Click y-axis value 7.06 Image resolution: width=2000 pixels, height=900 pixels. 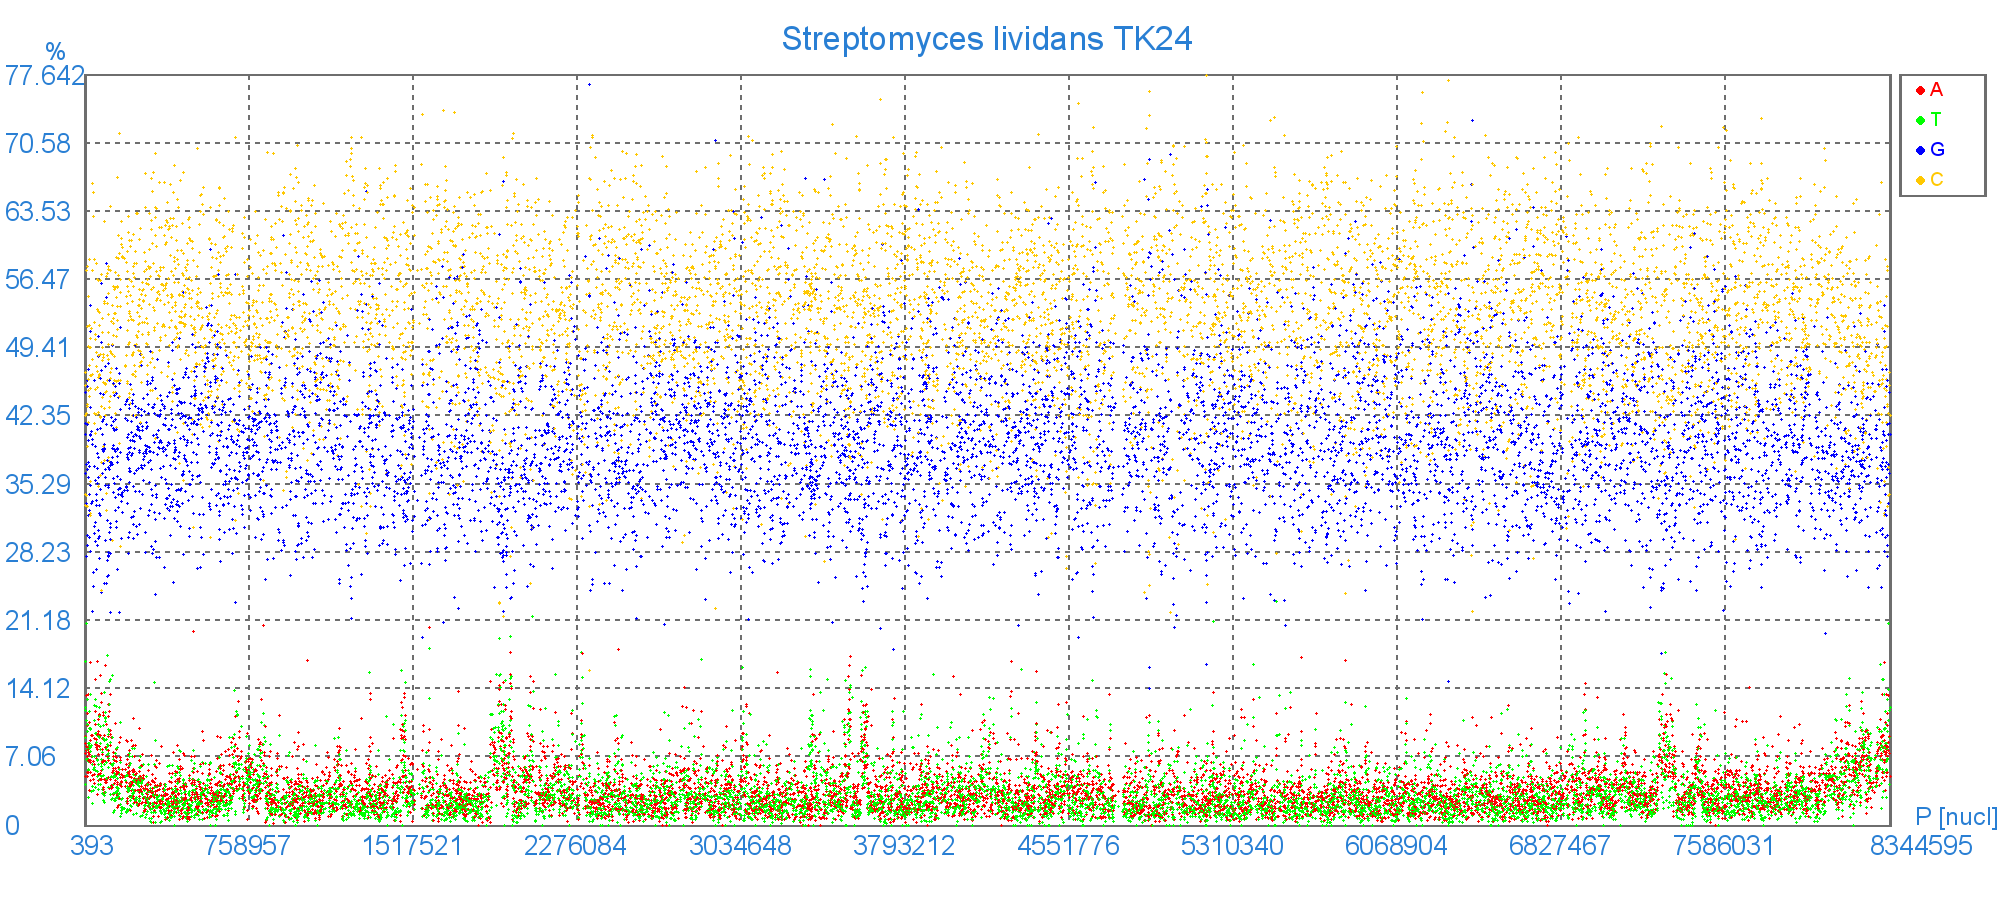tap(31, 757)
